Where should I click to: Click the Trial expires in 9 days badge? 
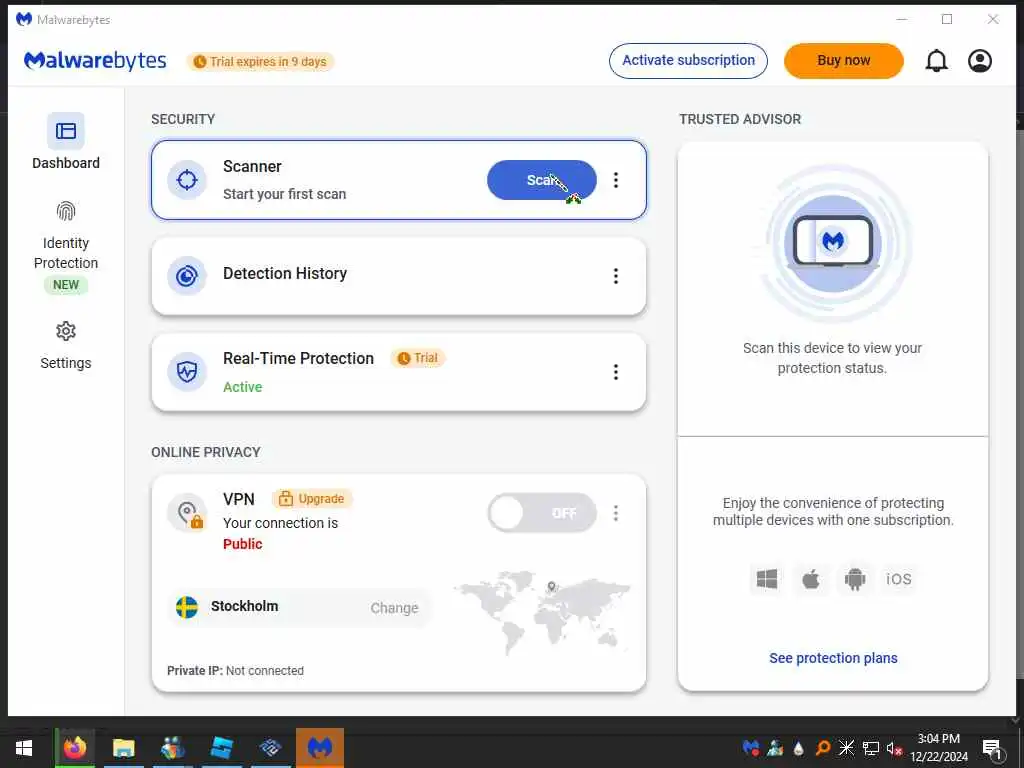coord(260,62)
